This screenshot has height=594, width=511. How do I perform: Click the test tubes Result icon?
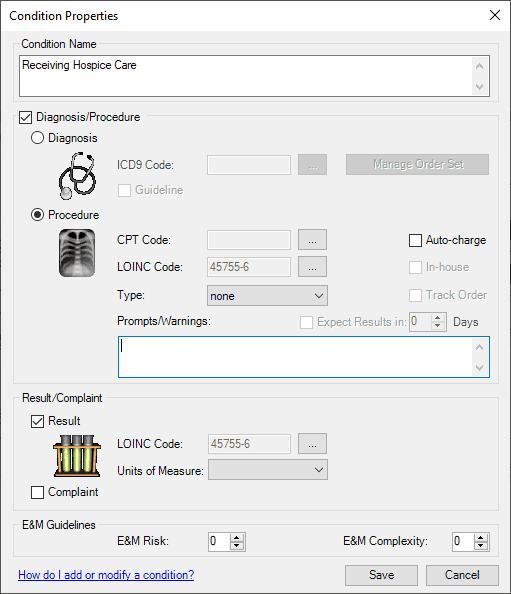(x=77, y=456)
